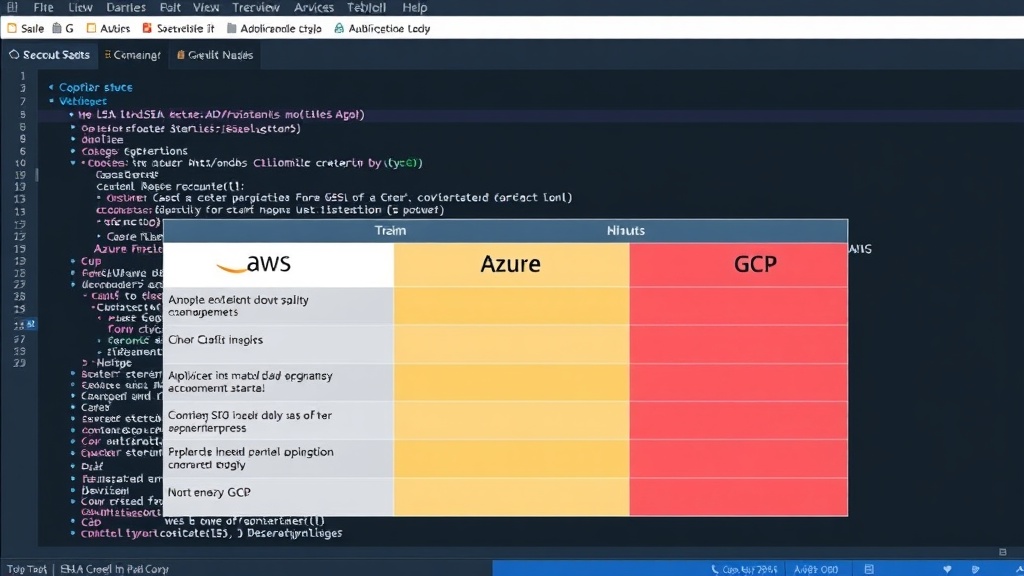Click the green Aubliceticie Lcdy icon
1024x576 pixels.
[x=339, y=28]
